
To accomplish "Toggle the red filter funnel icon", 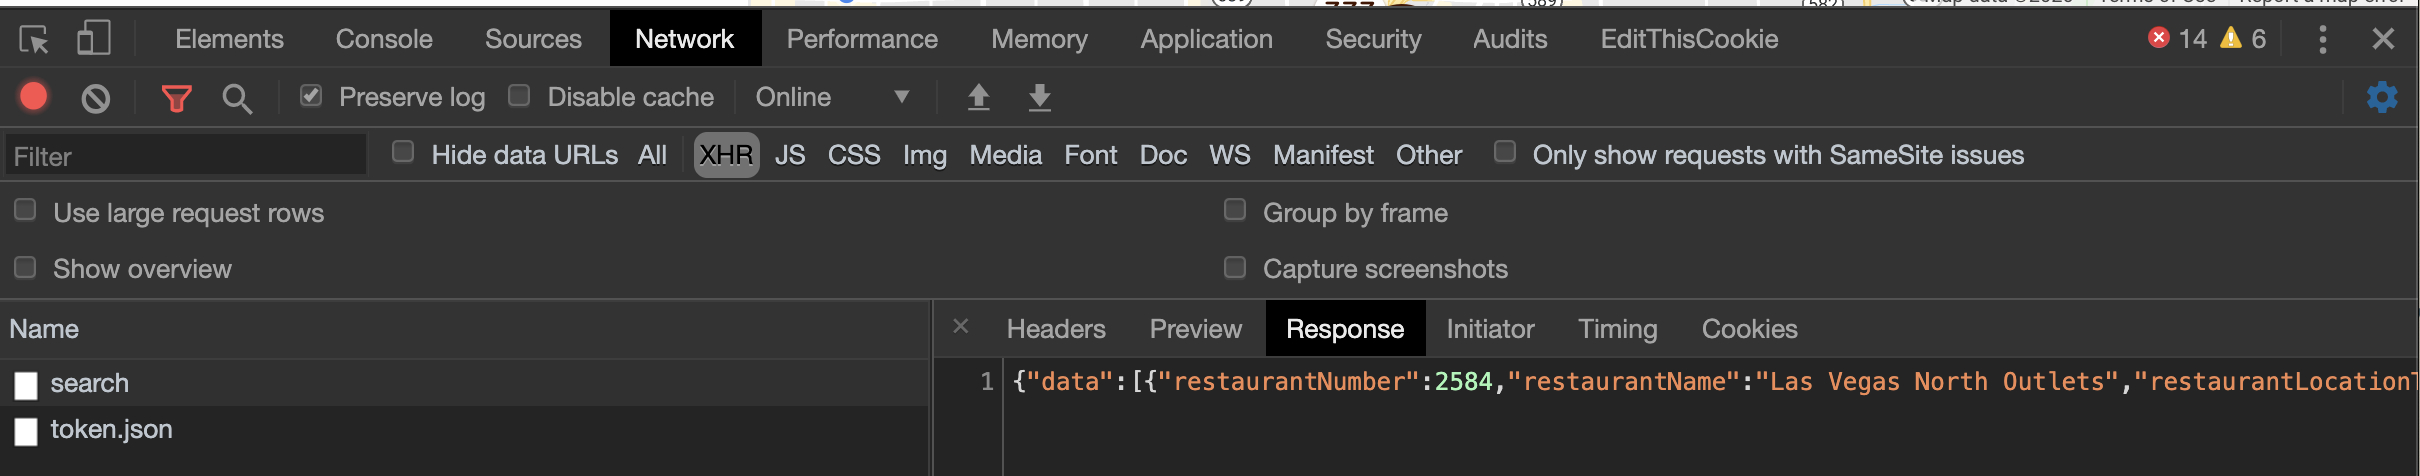I will coord(176,98).
